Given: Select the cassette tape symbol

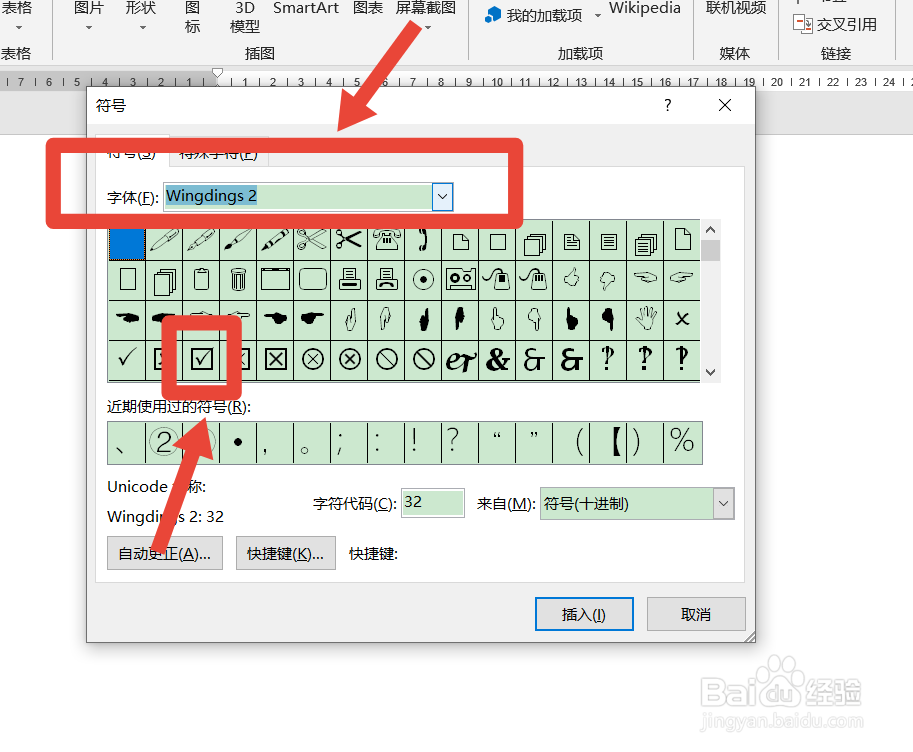Looking at the screenshot, I should pyautogui.click(x=460, y=280).
